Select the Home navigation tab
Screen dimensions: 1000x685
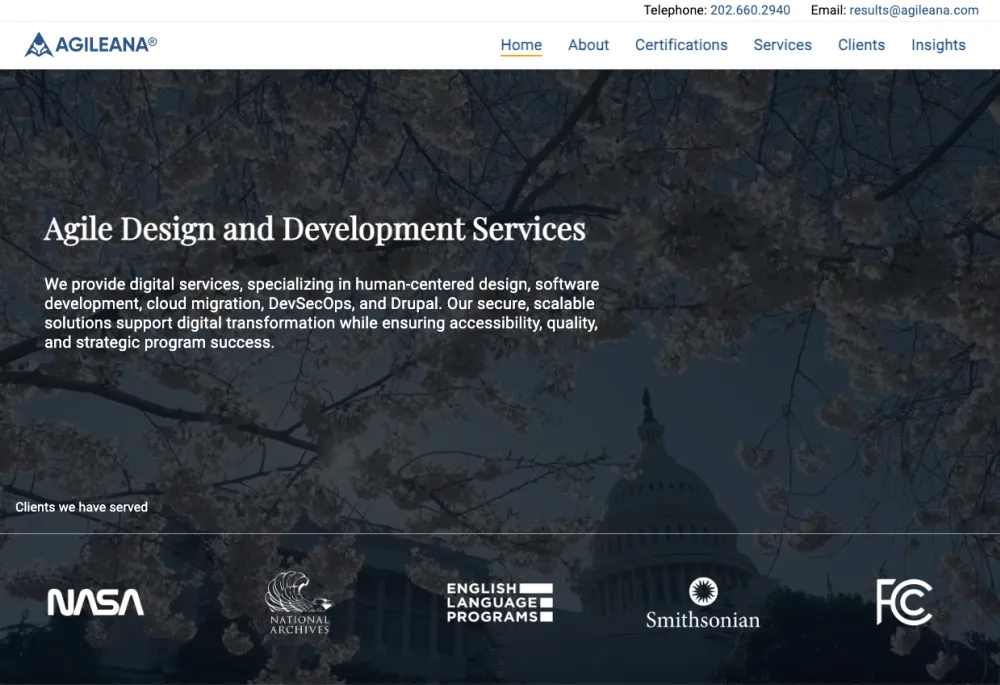(521, 44)
